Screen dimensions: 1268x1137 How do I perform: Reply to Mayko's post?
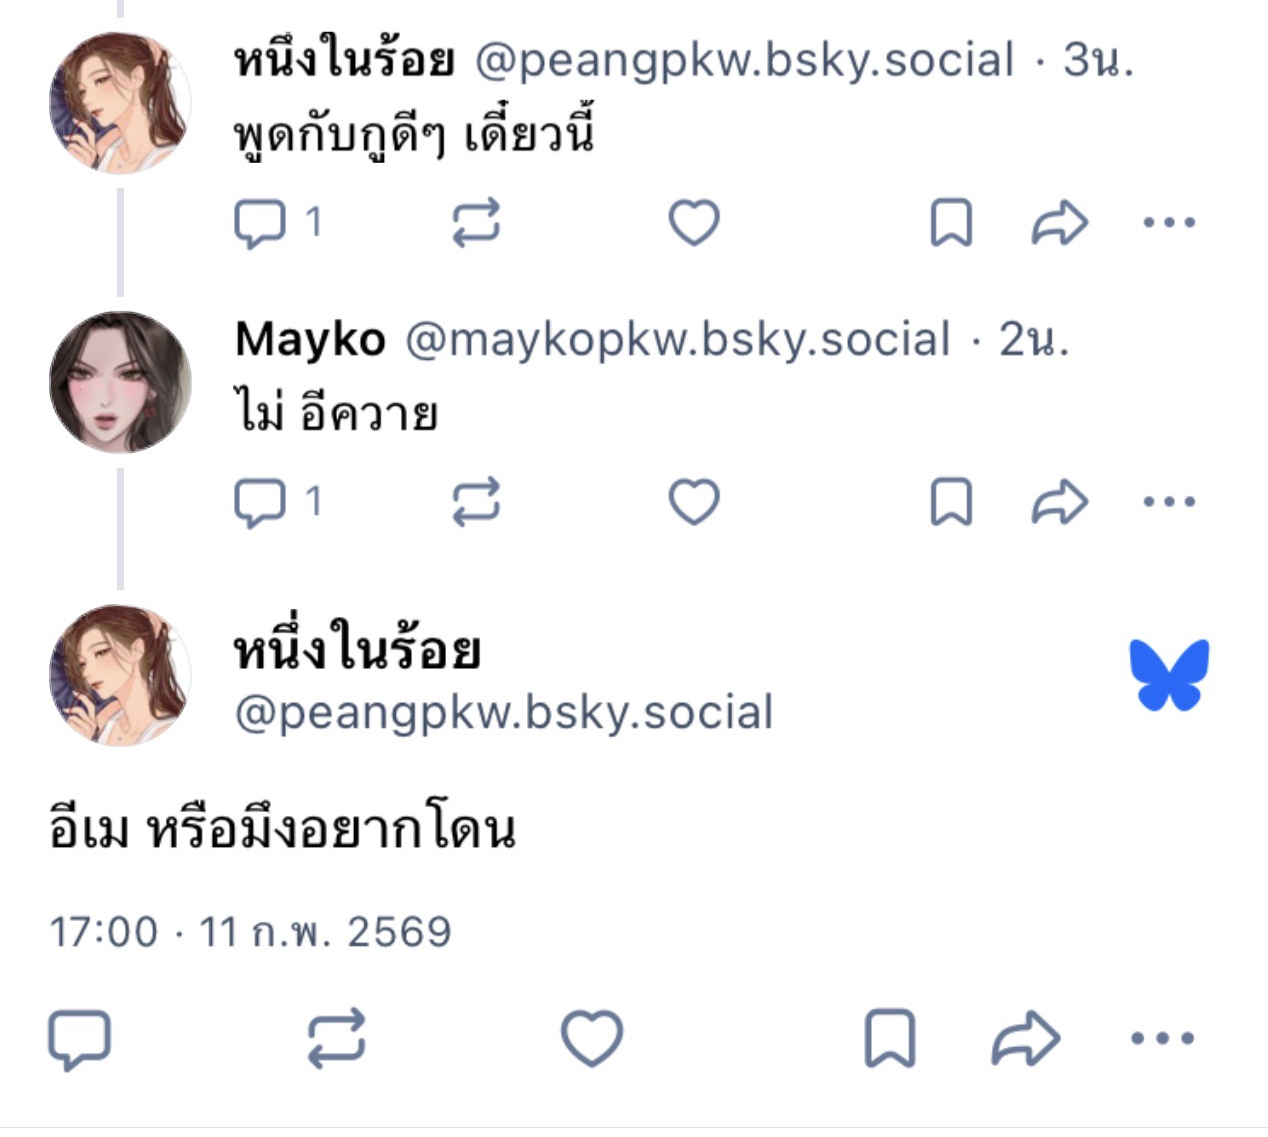pyautogui.click(x=260, y=502)
